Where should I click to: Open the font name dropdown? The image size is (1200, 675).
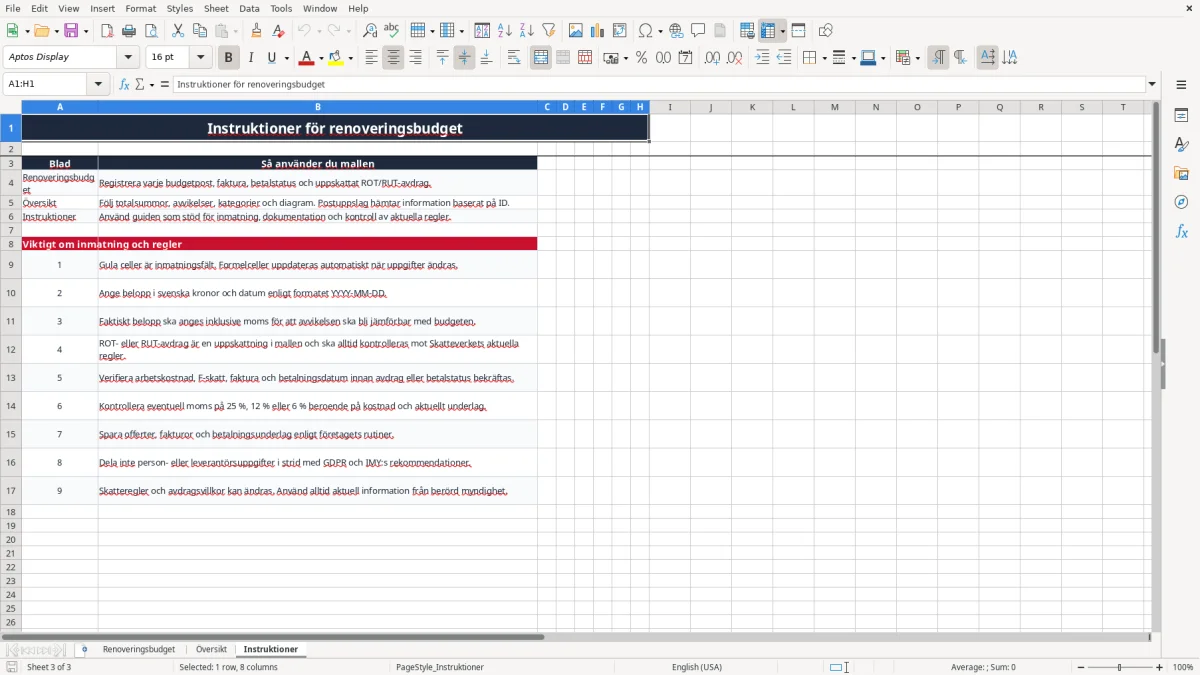(127, 58)
